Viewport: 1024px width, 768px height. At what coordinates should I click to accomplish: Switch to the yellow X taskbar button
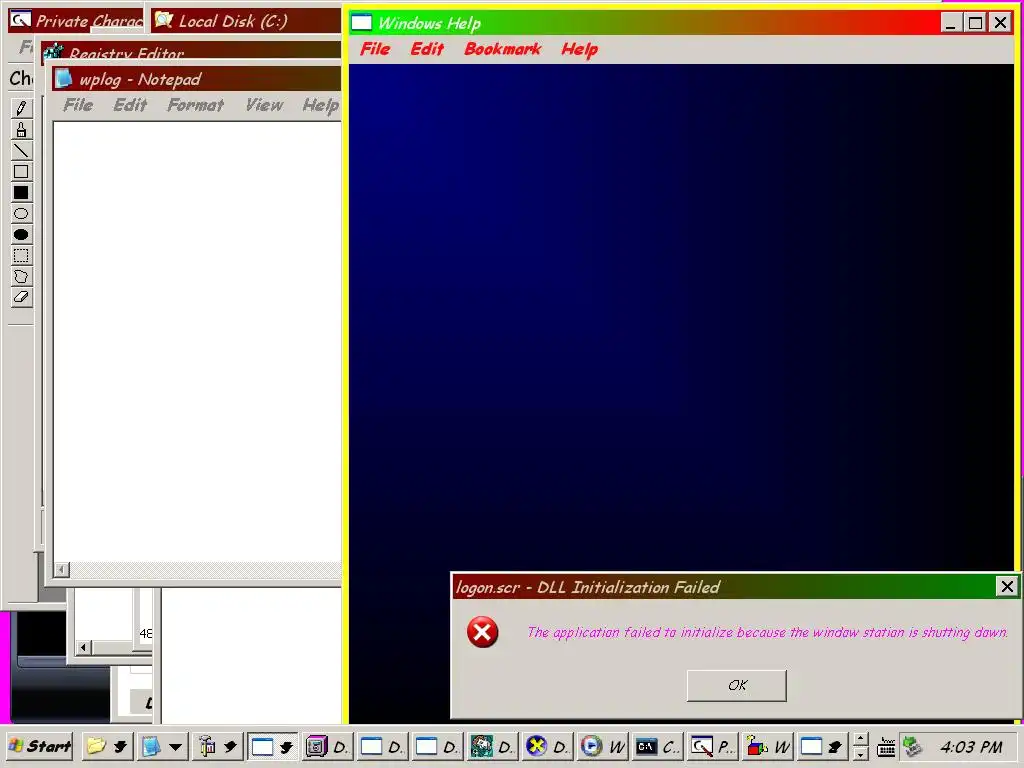pos(547,746)
